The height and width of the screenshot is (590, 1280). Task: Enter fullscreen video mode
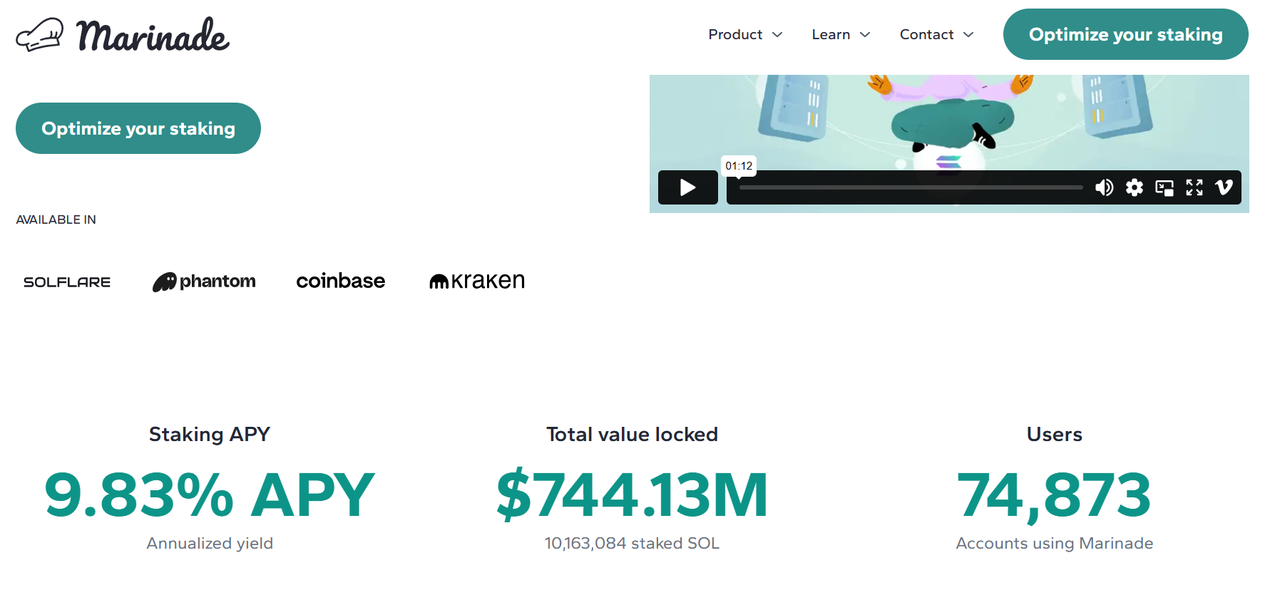[1194, 187]
